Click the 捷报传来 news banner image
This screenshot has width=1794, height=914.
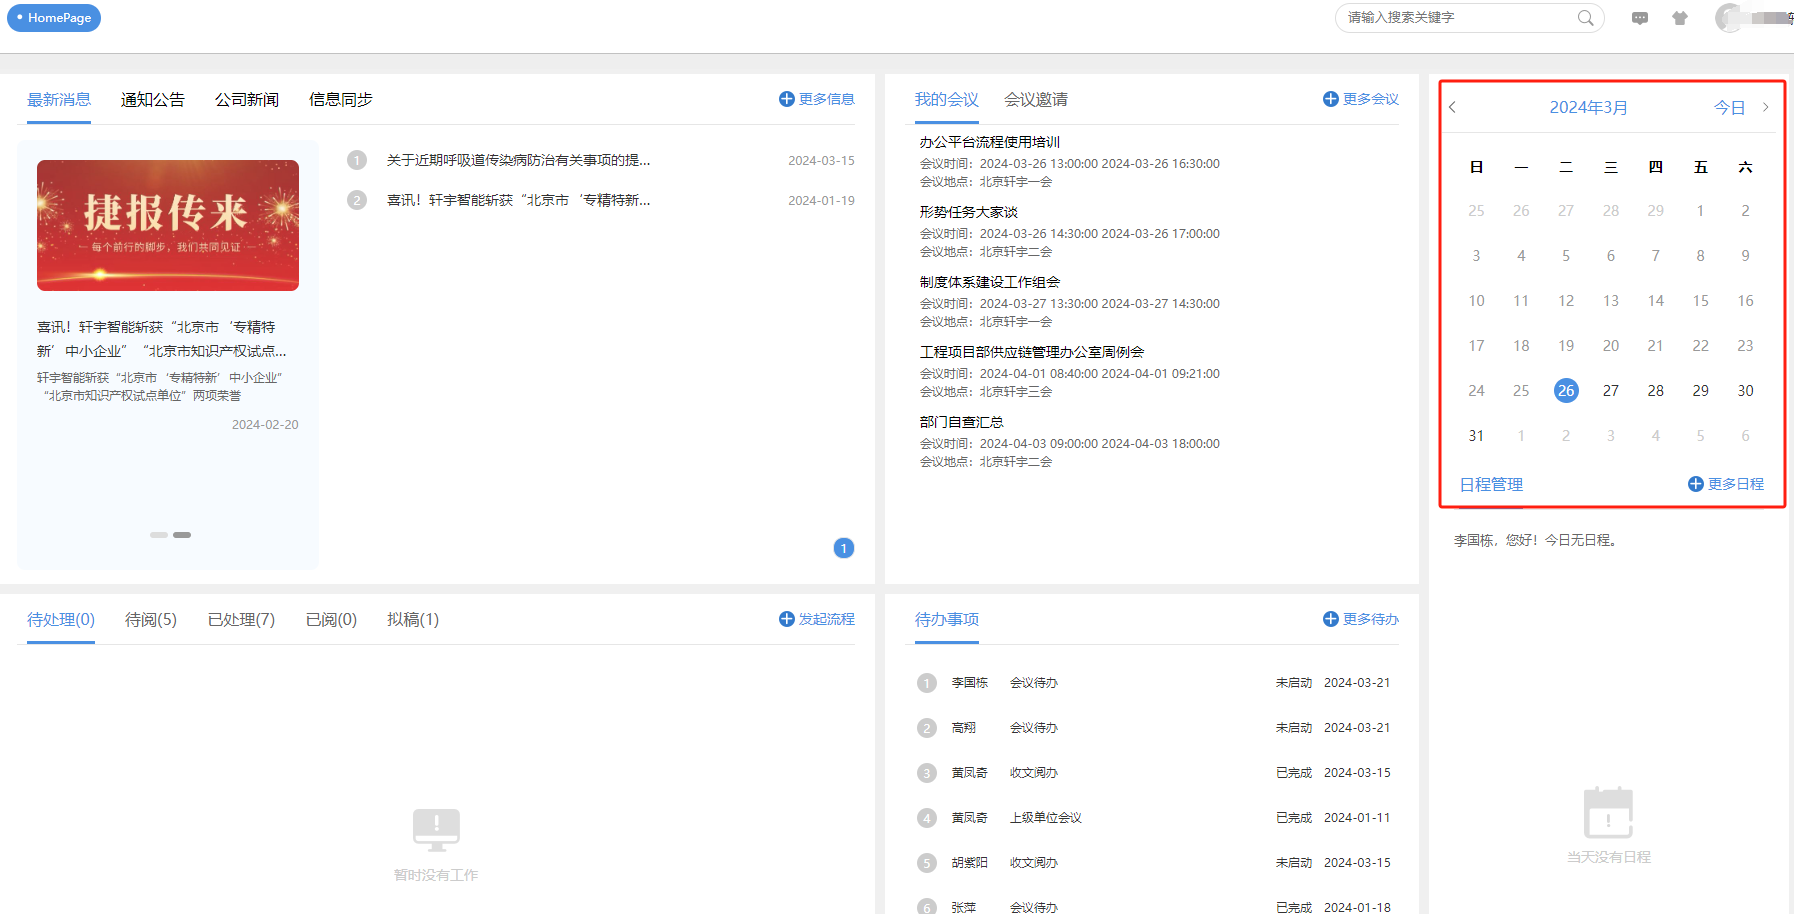(168, 225)
